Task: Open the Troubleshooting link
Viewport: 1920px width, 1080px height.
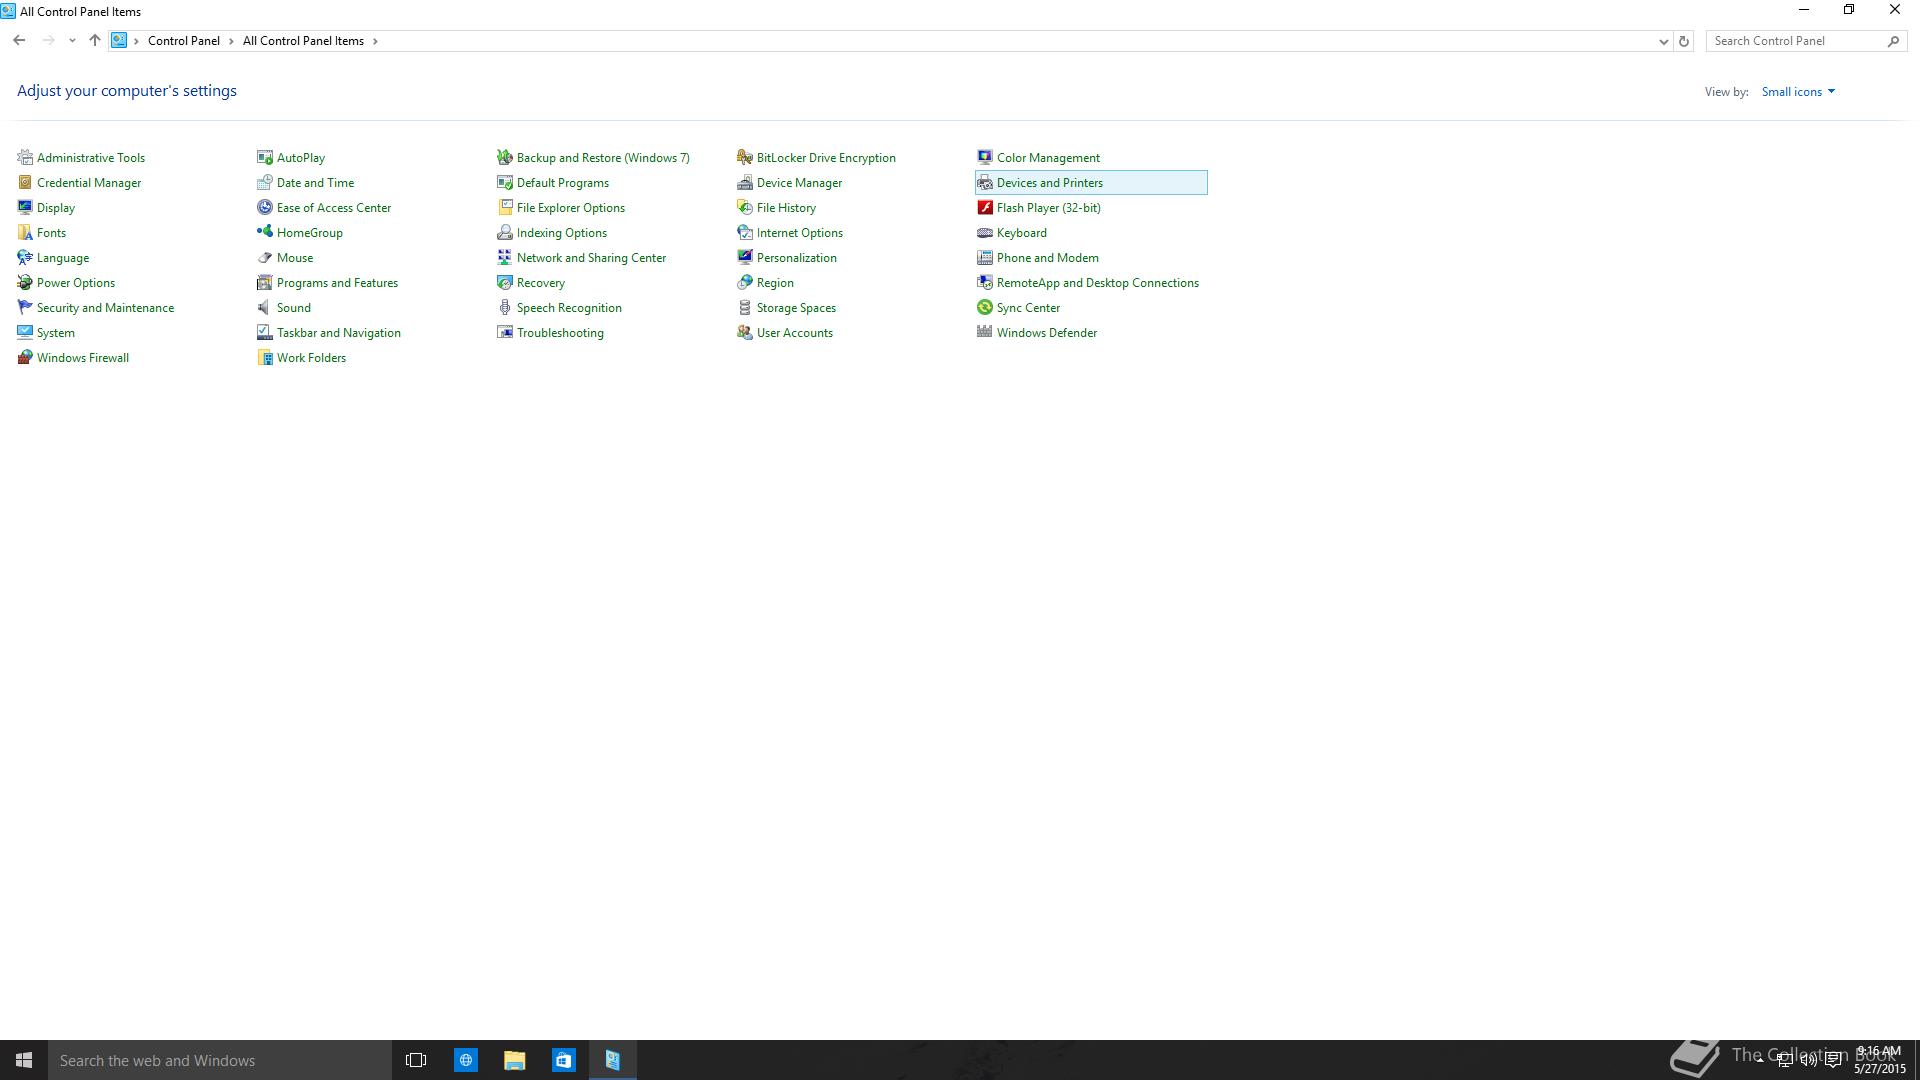Action: click(560, 333)
